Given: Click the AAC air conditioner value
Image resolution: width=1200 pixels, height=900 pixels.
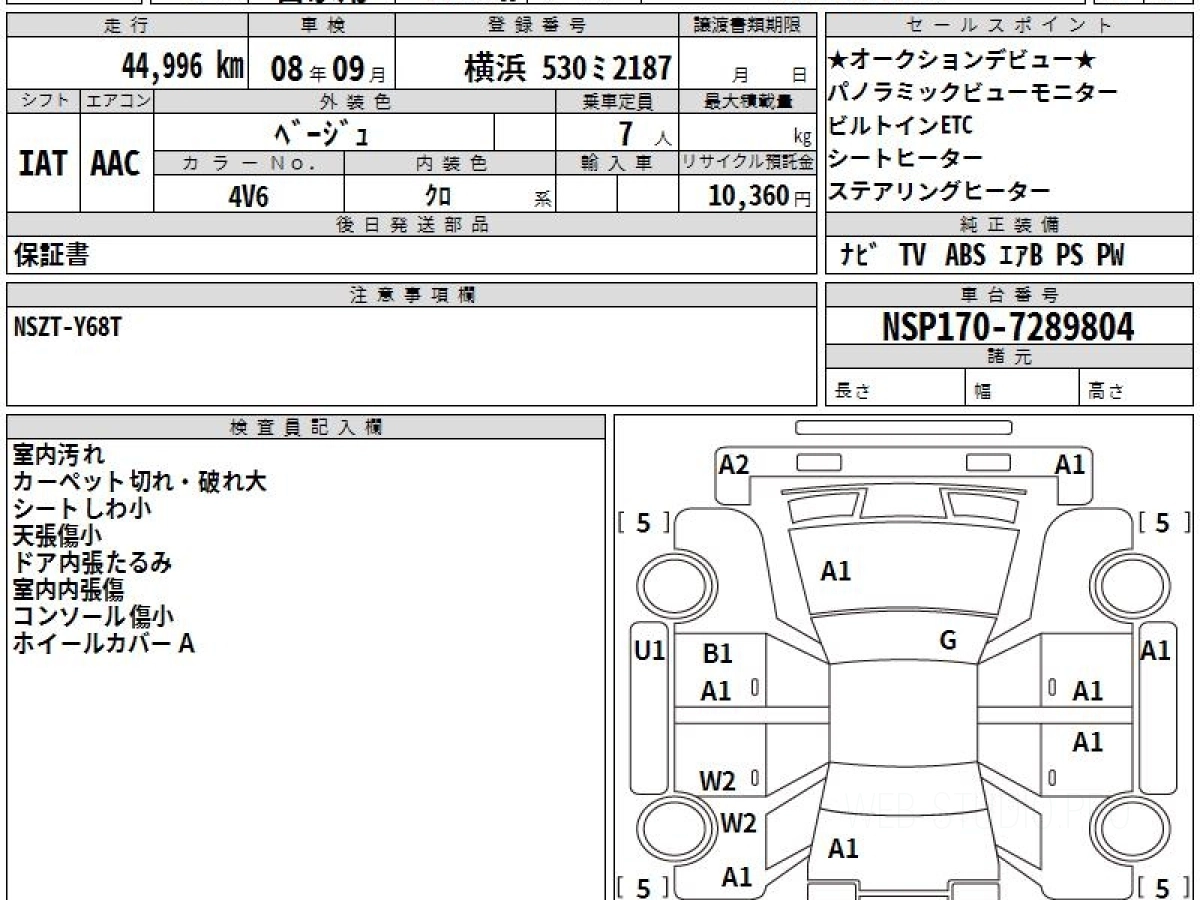Looking at the screenshot, I should [x=116, y=164].
